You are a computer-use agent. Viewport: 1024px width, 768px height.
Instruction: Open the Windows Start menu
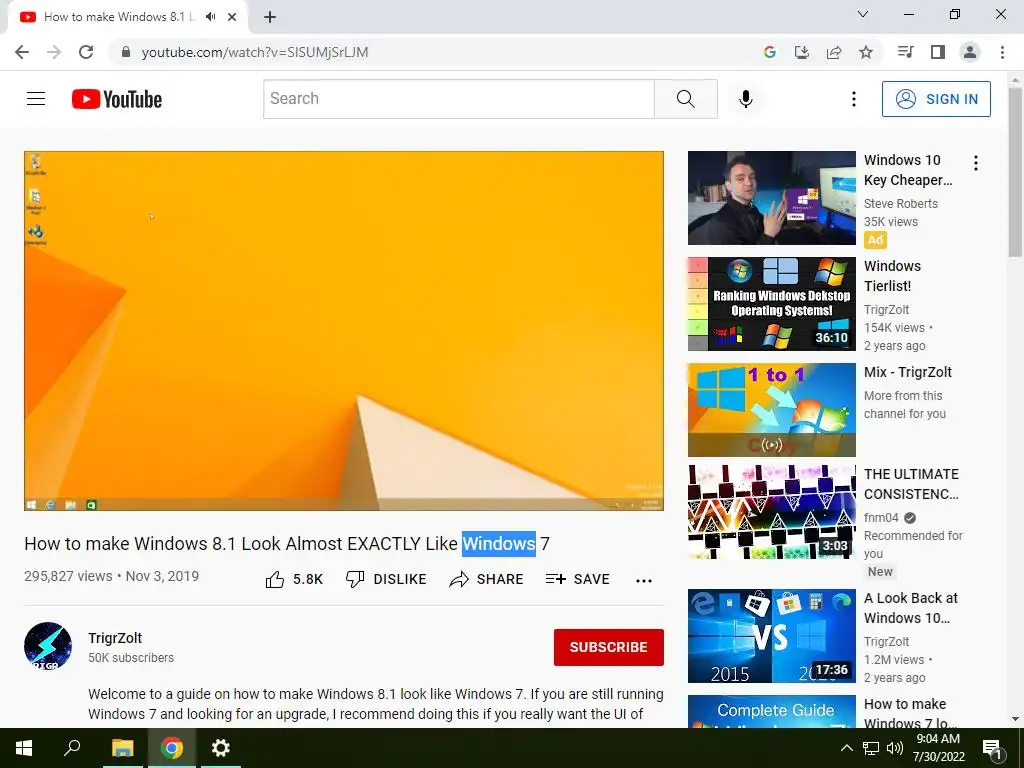click(24, 748)
